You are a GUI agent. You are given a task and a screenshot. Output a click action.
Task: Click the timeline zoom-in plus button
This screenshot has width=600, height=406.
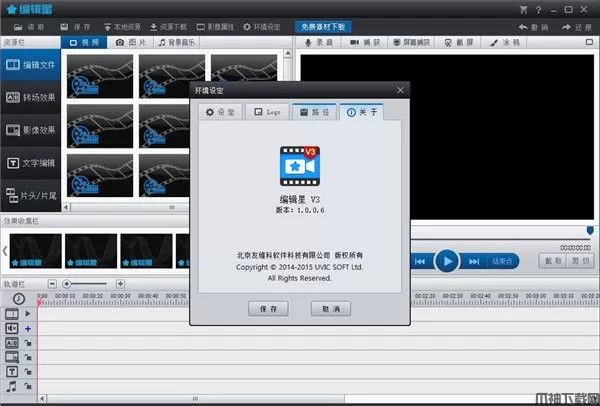pyautogui.click(x=120, y=283)
